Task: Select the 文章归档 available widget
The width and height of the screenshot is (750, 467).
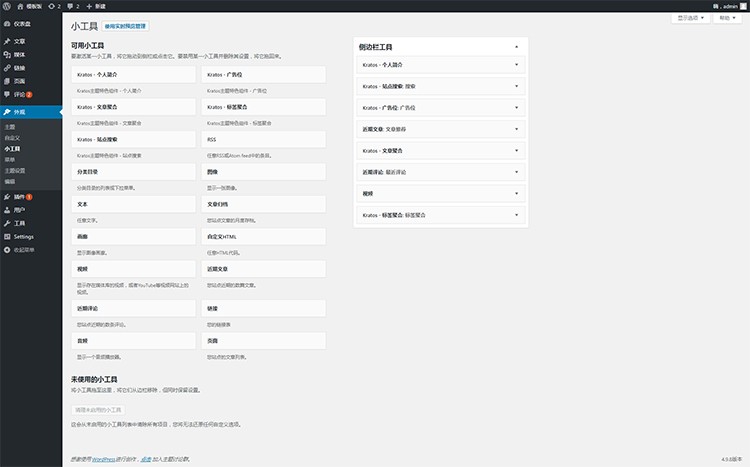Action: pos(264,204)
